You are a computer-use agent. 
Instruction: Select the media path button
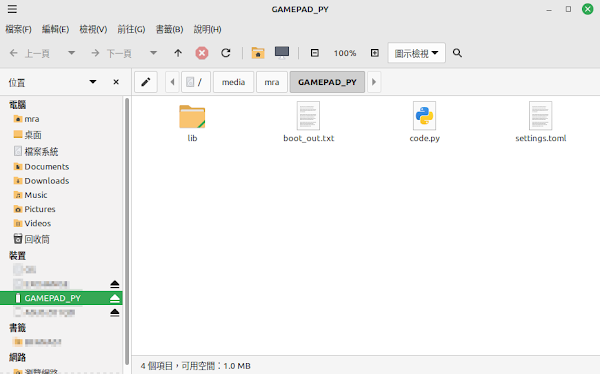(233, 82)
